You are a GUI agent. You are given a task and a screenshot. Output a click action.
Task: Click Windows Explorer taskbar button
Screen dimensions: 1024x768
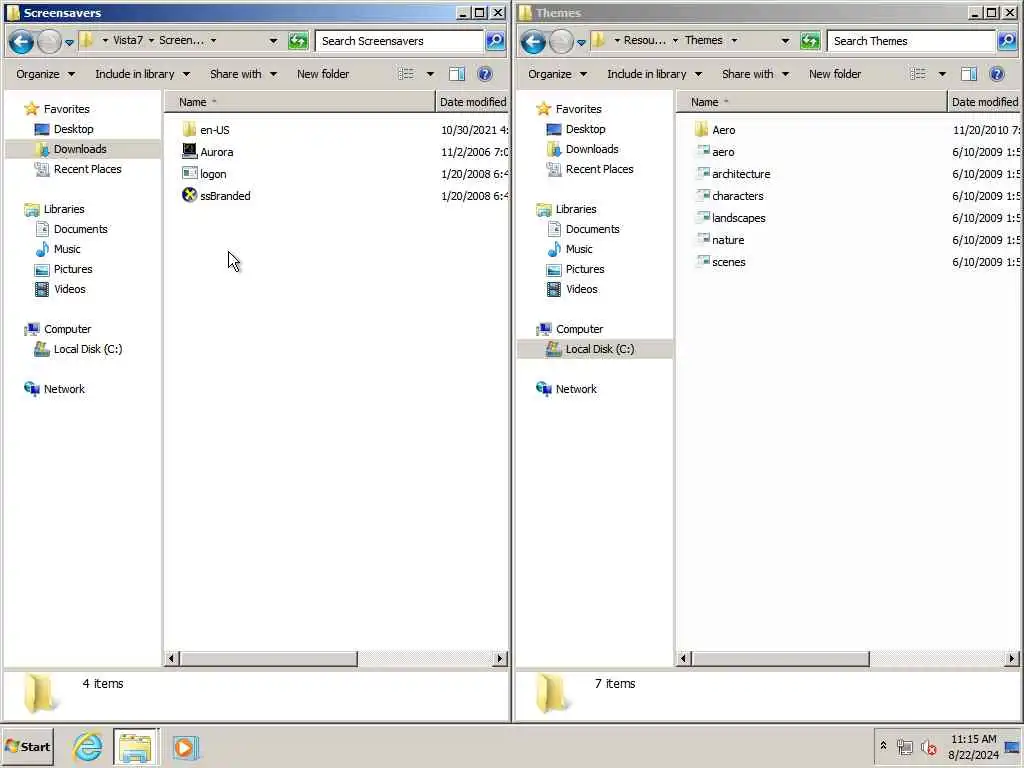tap(136, 747)
